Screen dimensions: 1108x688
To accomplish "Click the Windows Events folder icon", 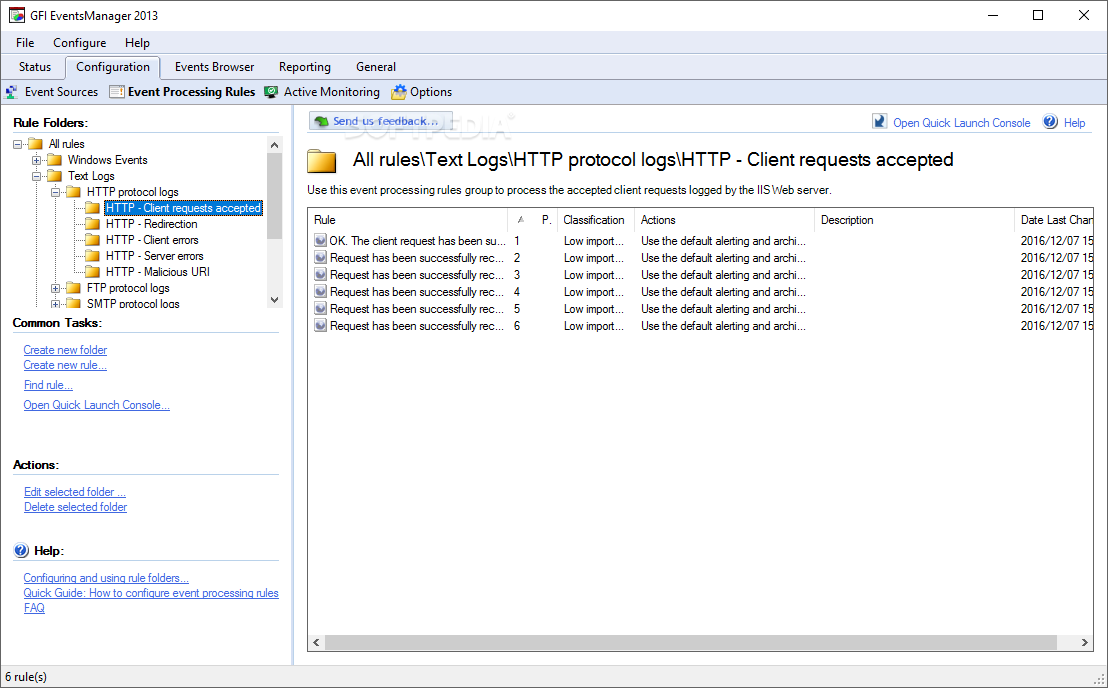I will (54, 160).
